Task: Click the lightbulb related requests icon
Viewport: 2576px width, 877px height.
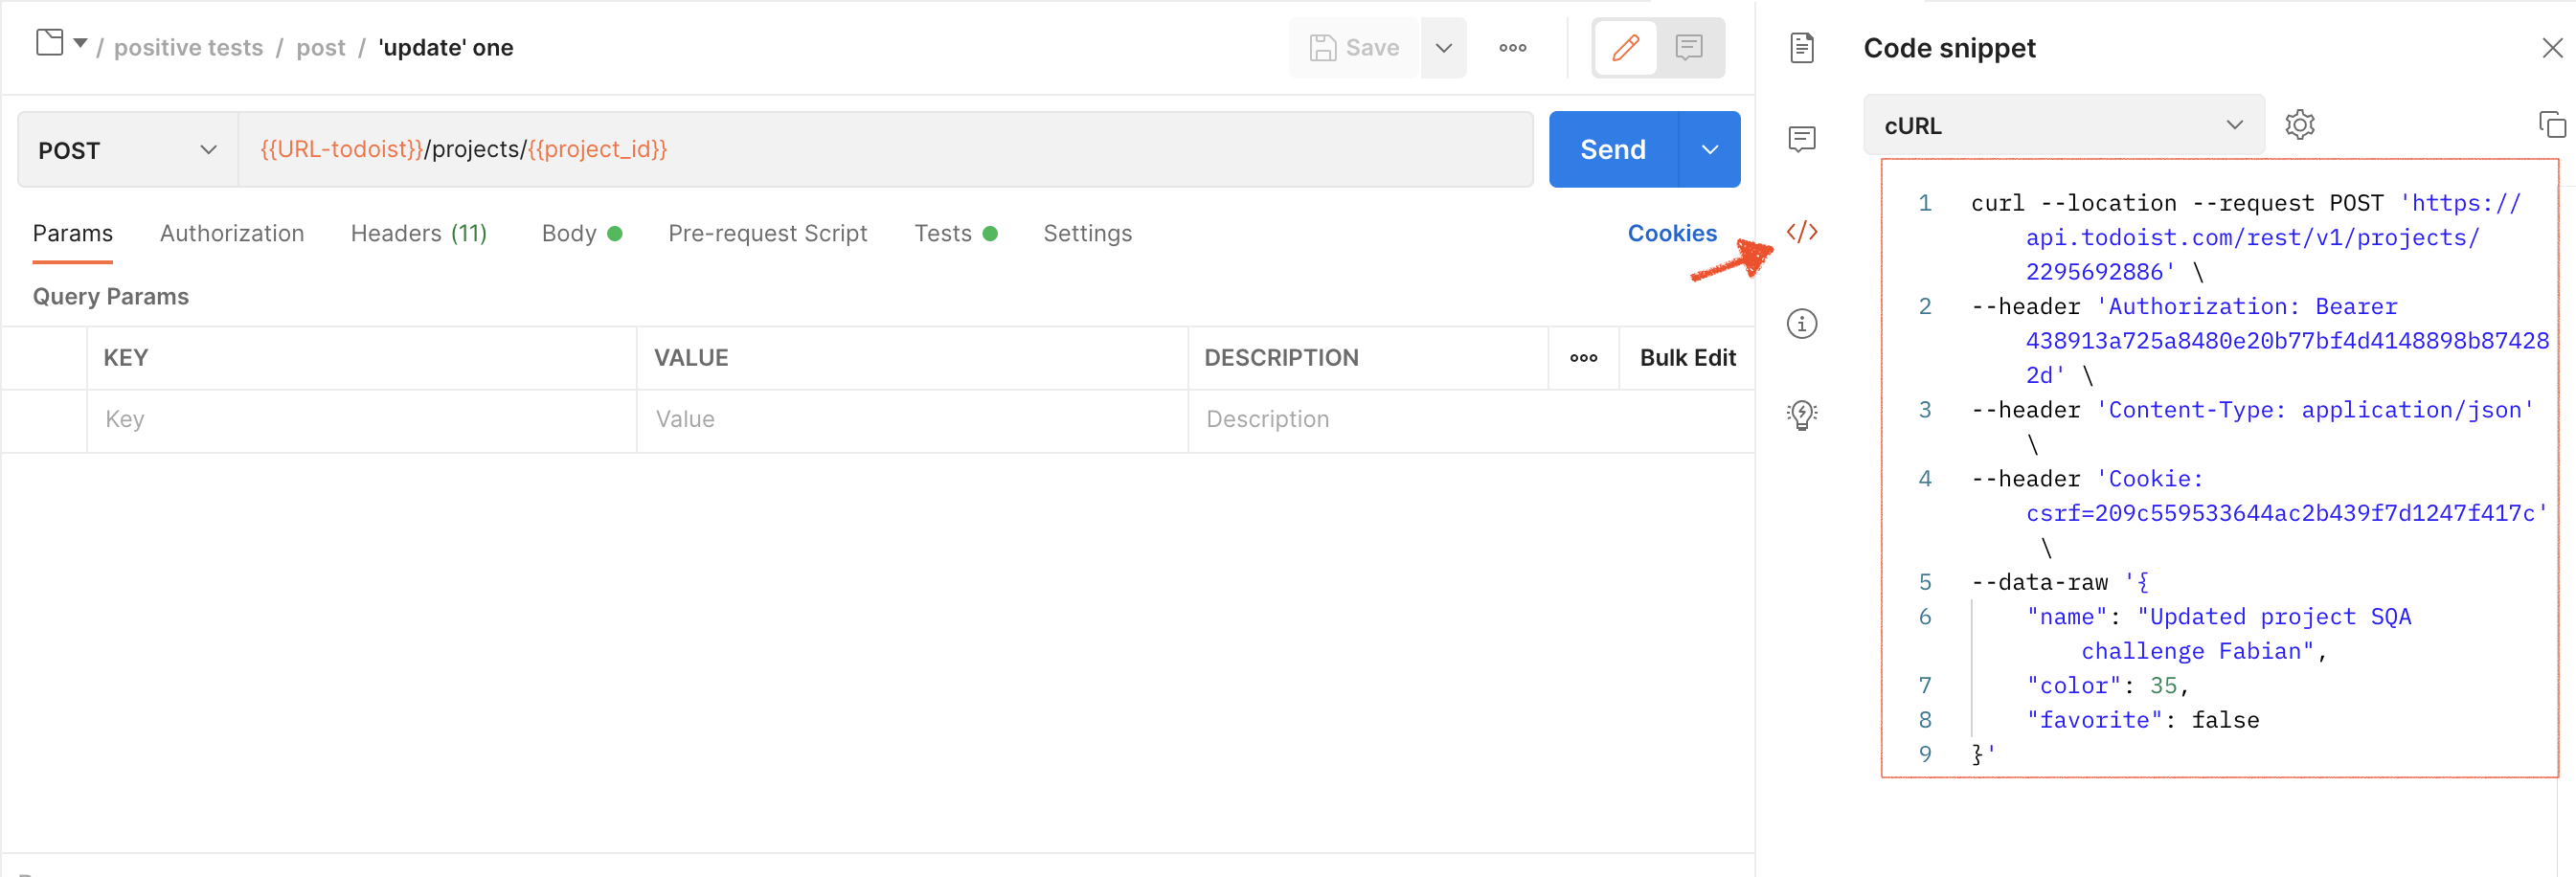Action: pyautogui.click(x=1801, y=414)
